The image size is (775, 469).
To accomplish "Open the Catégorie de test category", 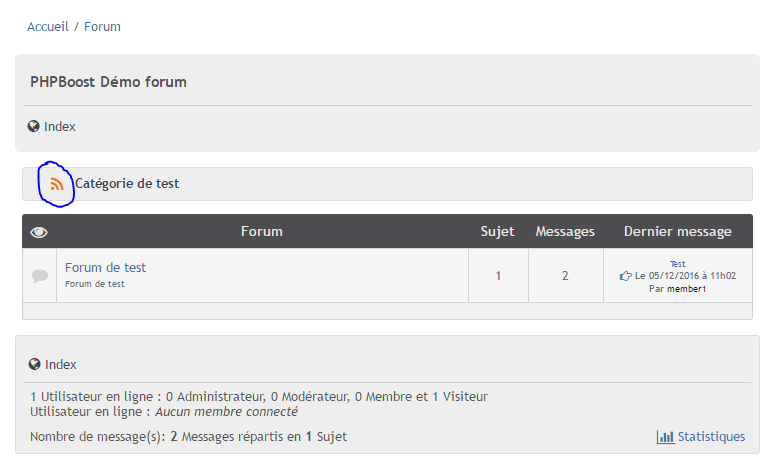I will tap(127, 184).
